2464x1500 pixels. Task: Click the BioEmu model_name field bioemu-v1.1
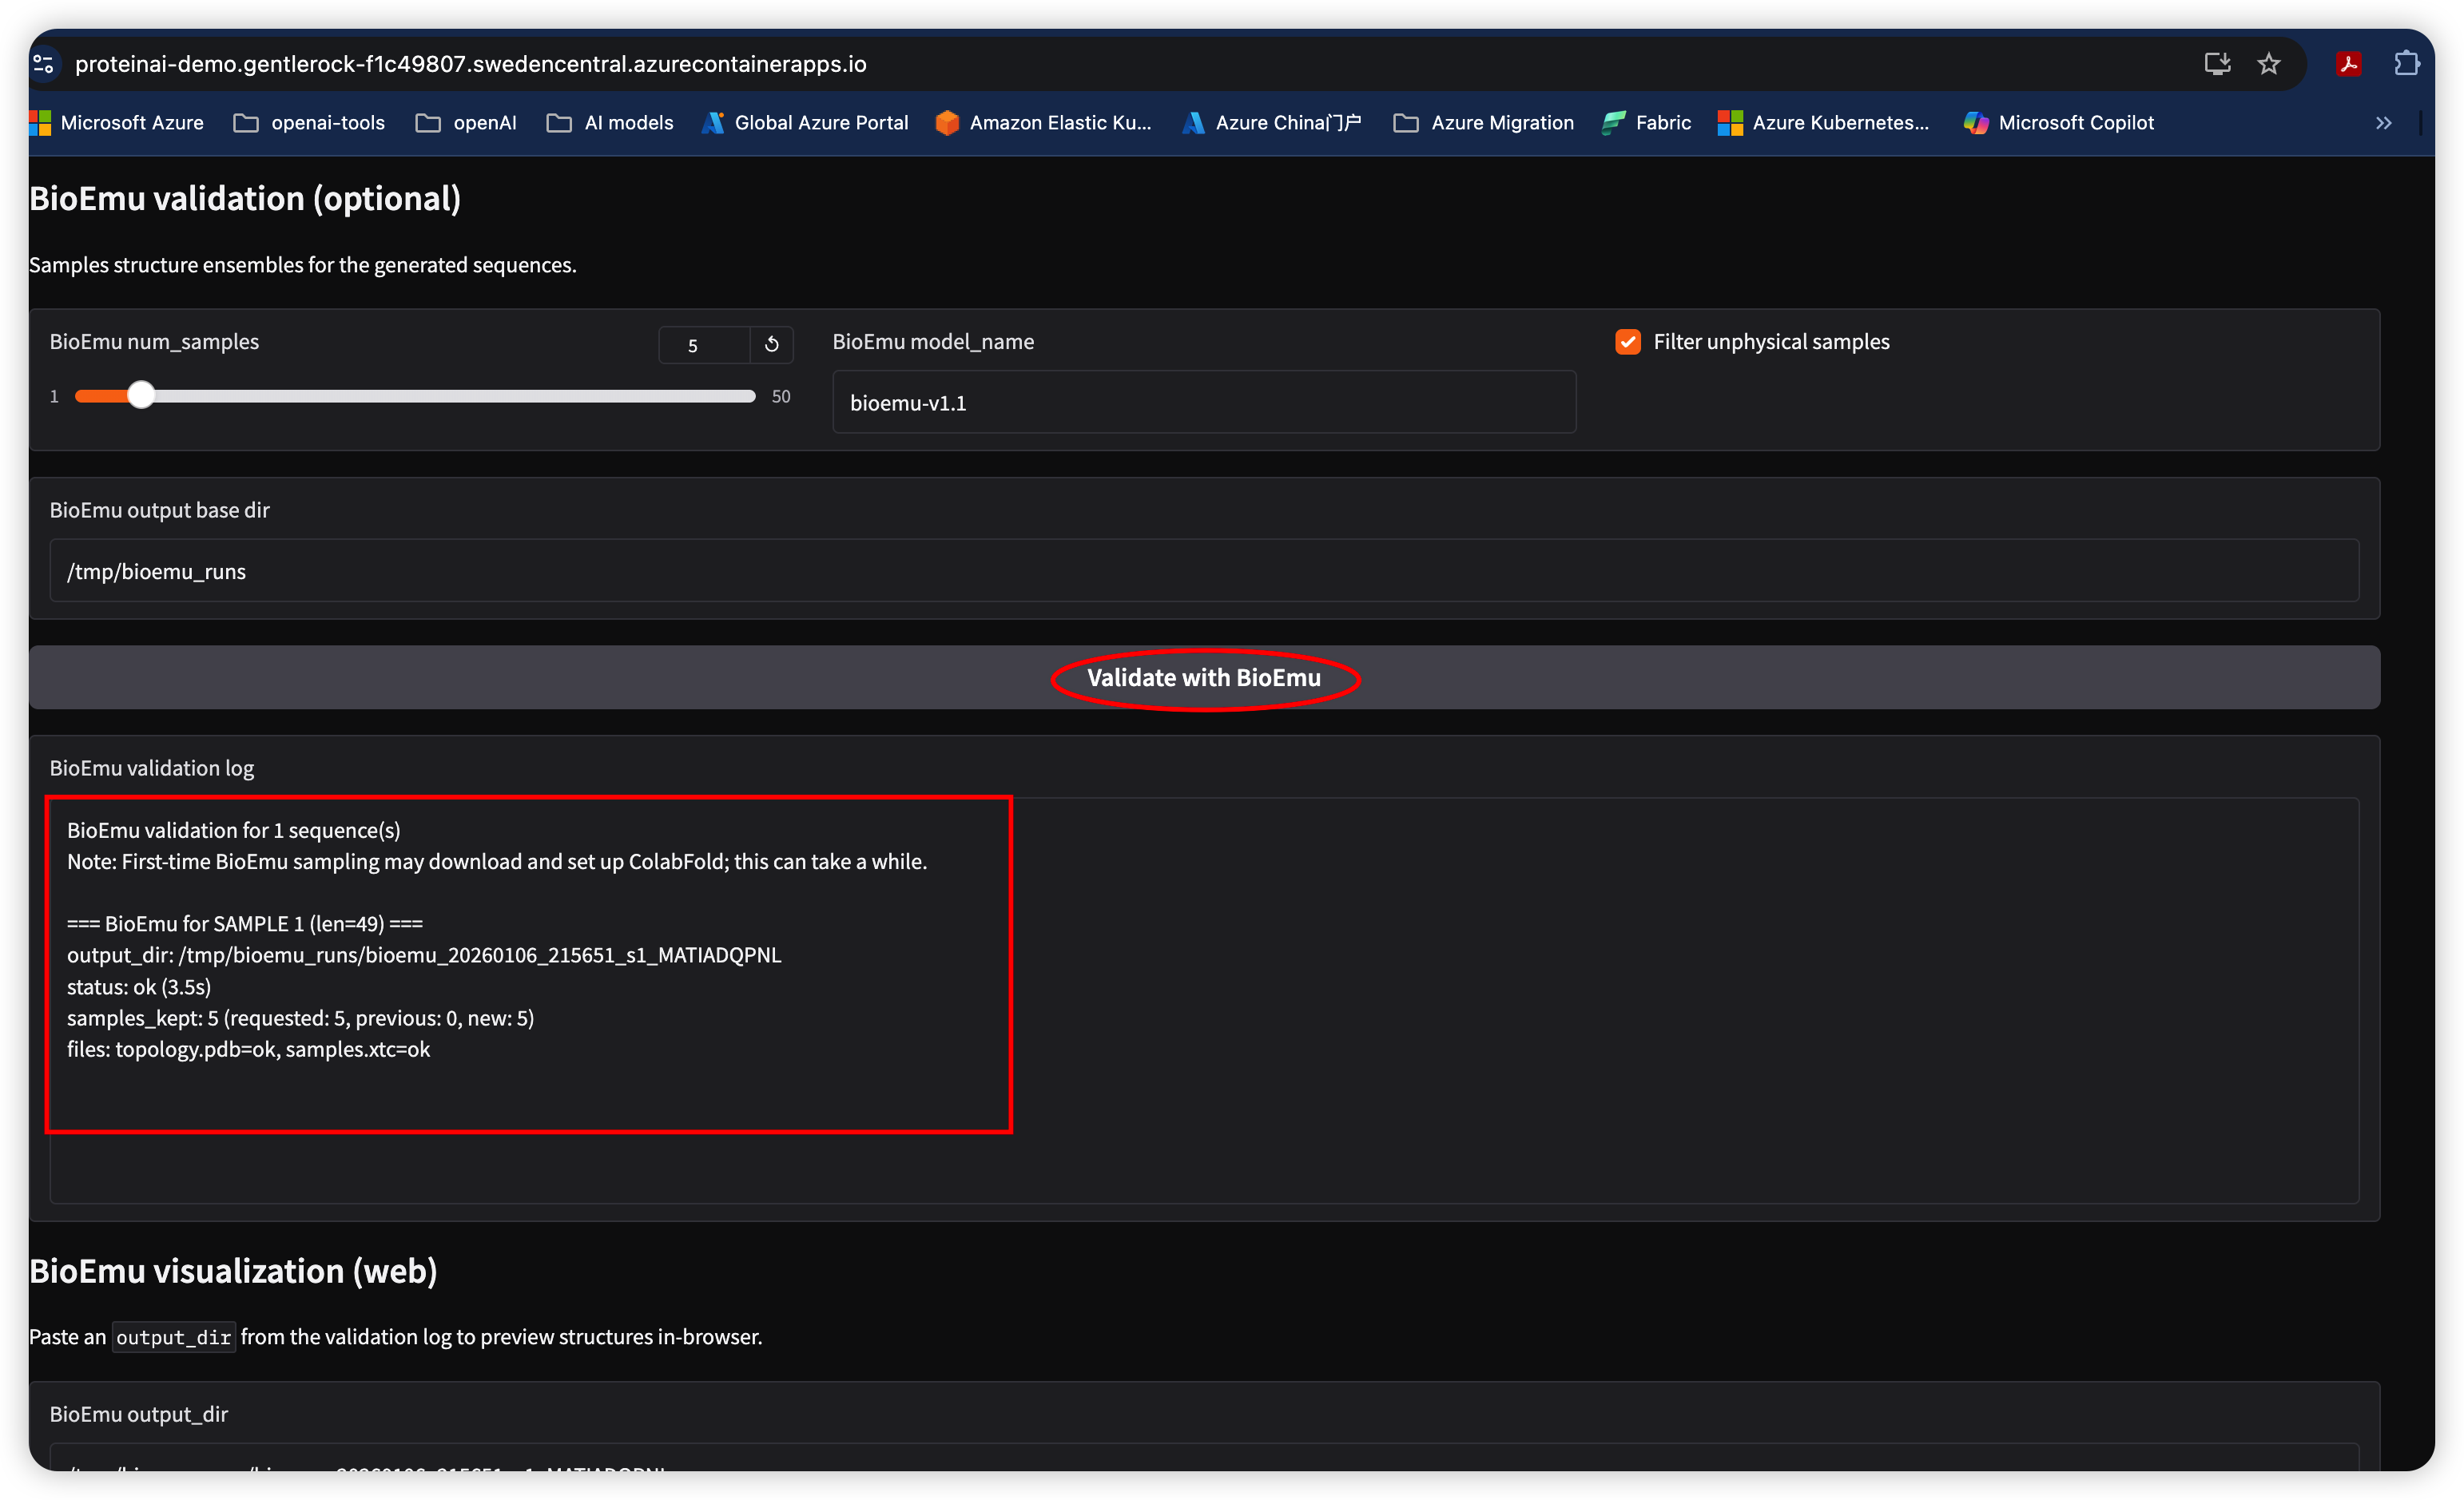click(1204, 402)
